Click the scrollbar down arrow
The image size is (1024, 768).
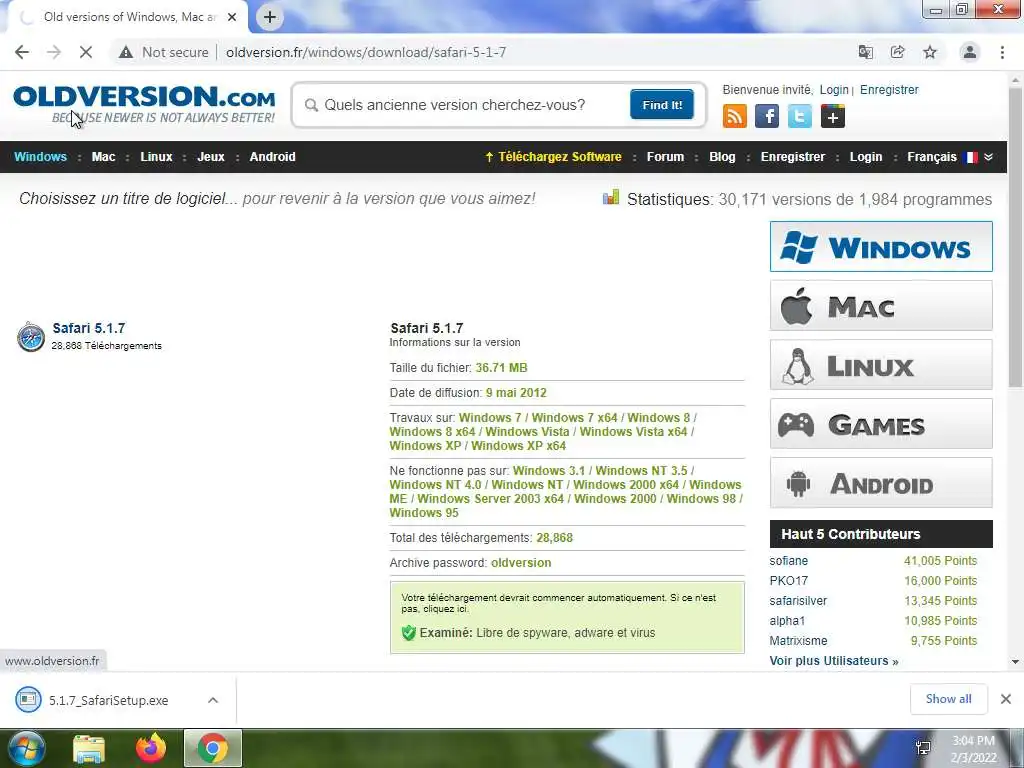click(x=1015, y=662)
